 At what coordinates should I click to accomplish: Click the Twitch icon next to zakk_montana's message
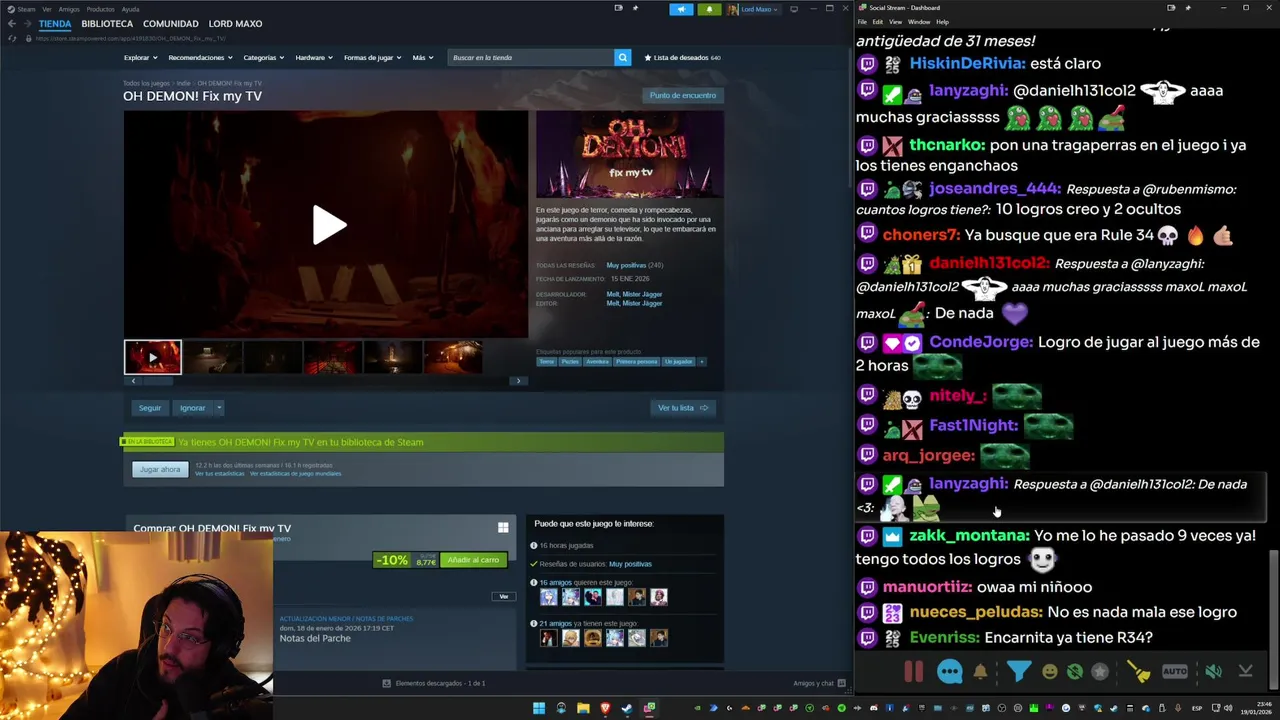click(x=867, y=536)
